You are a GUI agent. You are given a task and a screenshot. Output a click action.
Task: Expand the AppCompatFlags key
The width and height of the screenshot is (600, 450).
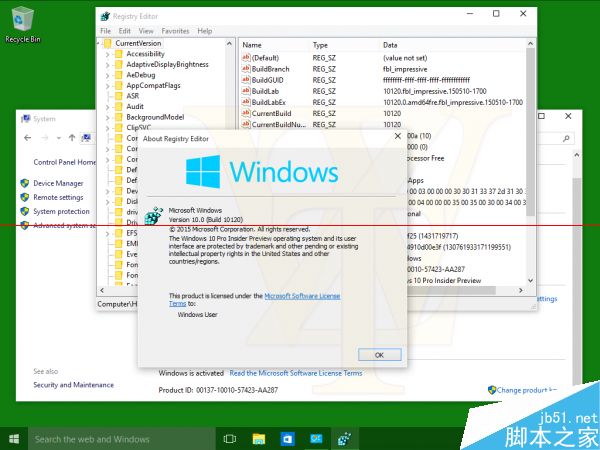click(x=108, y=86)
